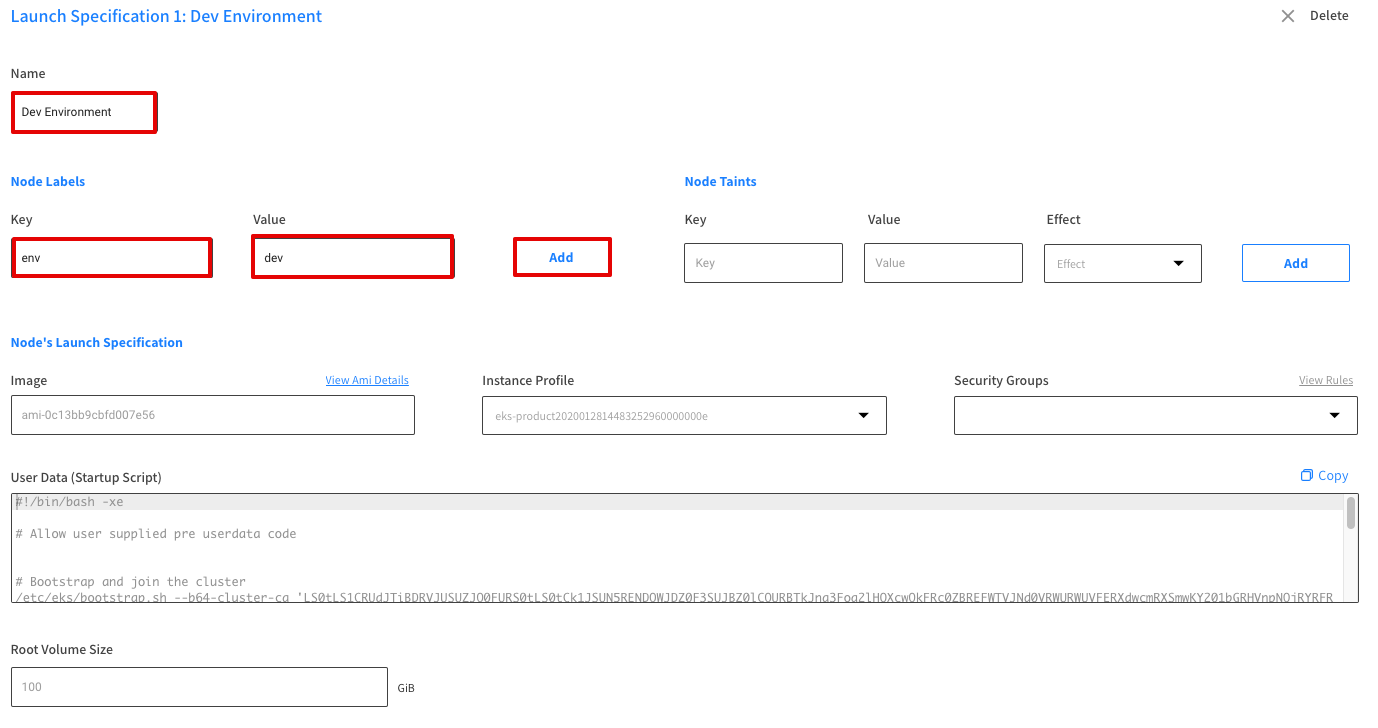Click the Name field containing Dev Environment
The width and height of the screenshot is (1378, 728).
(84, 112)
